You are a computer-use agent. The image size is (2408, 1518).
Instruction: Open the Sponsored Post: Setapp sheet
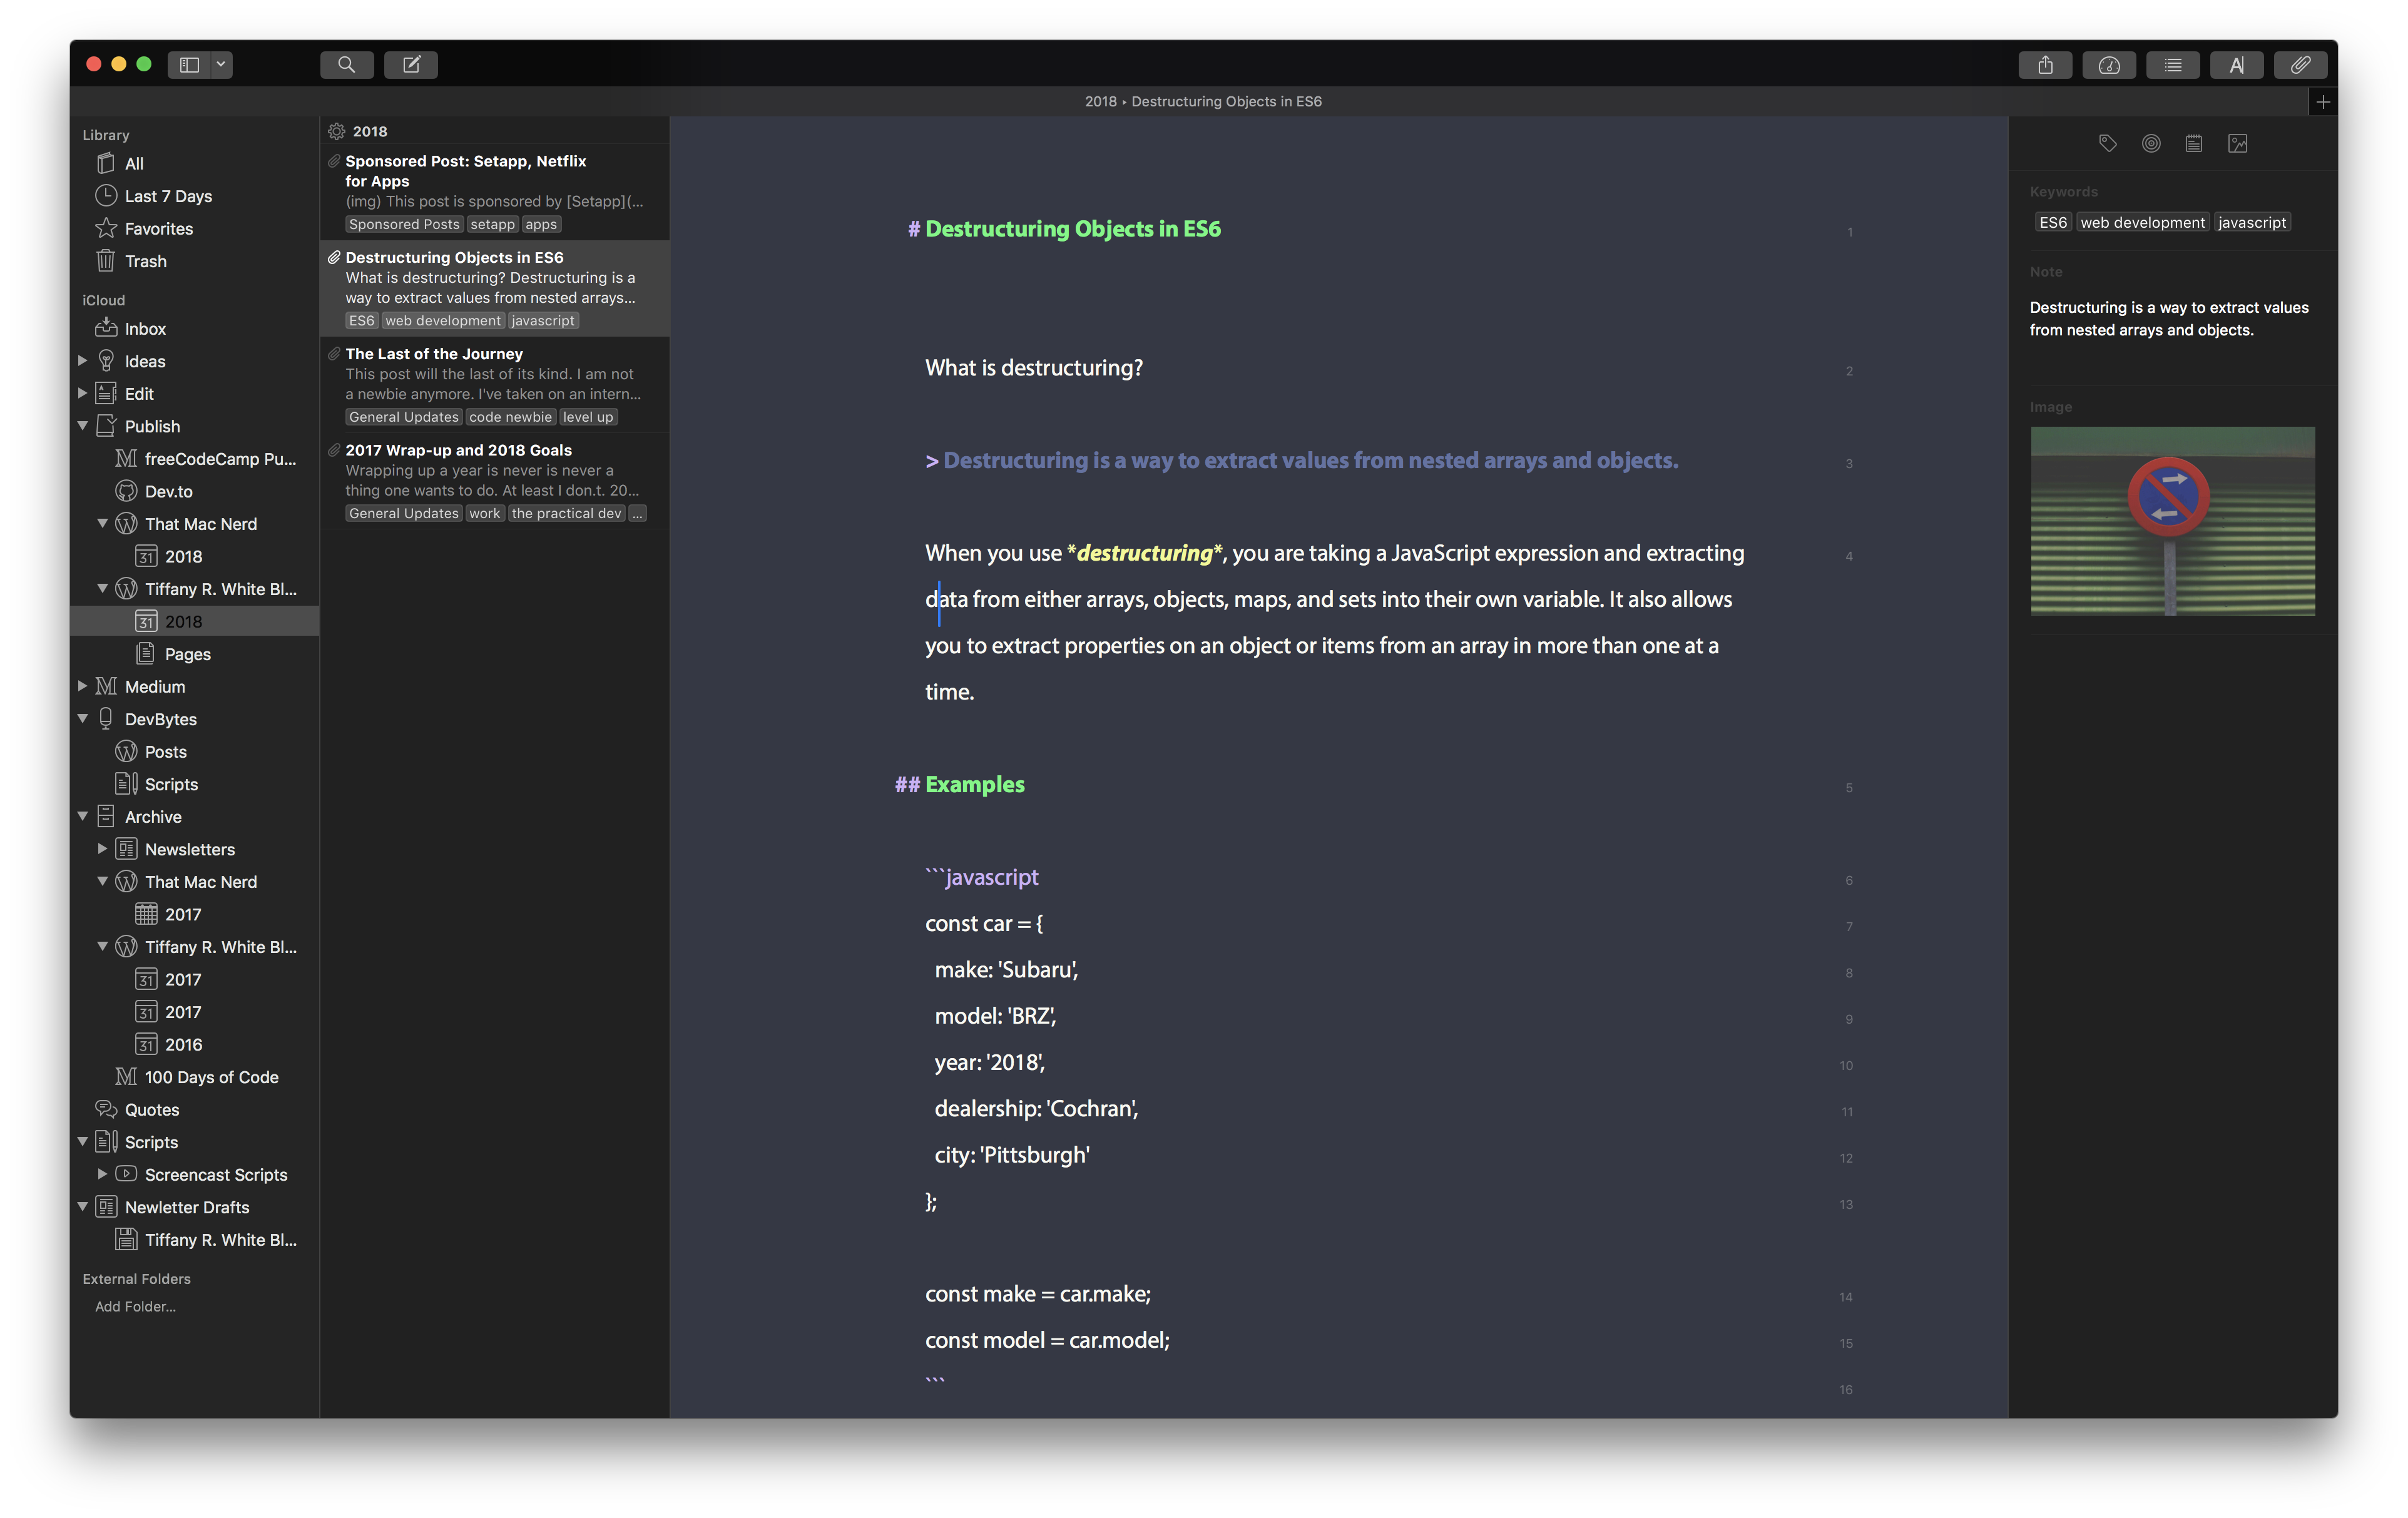pos(494,193)
